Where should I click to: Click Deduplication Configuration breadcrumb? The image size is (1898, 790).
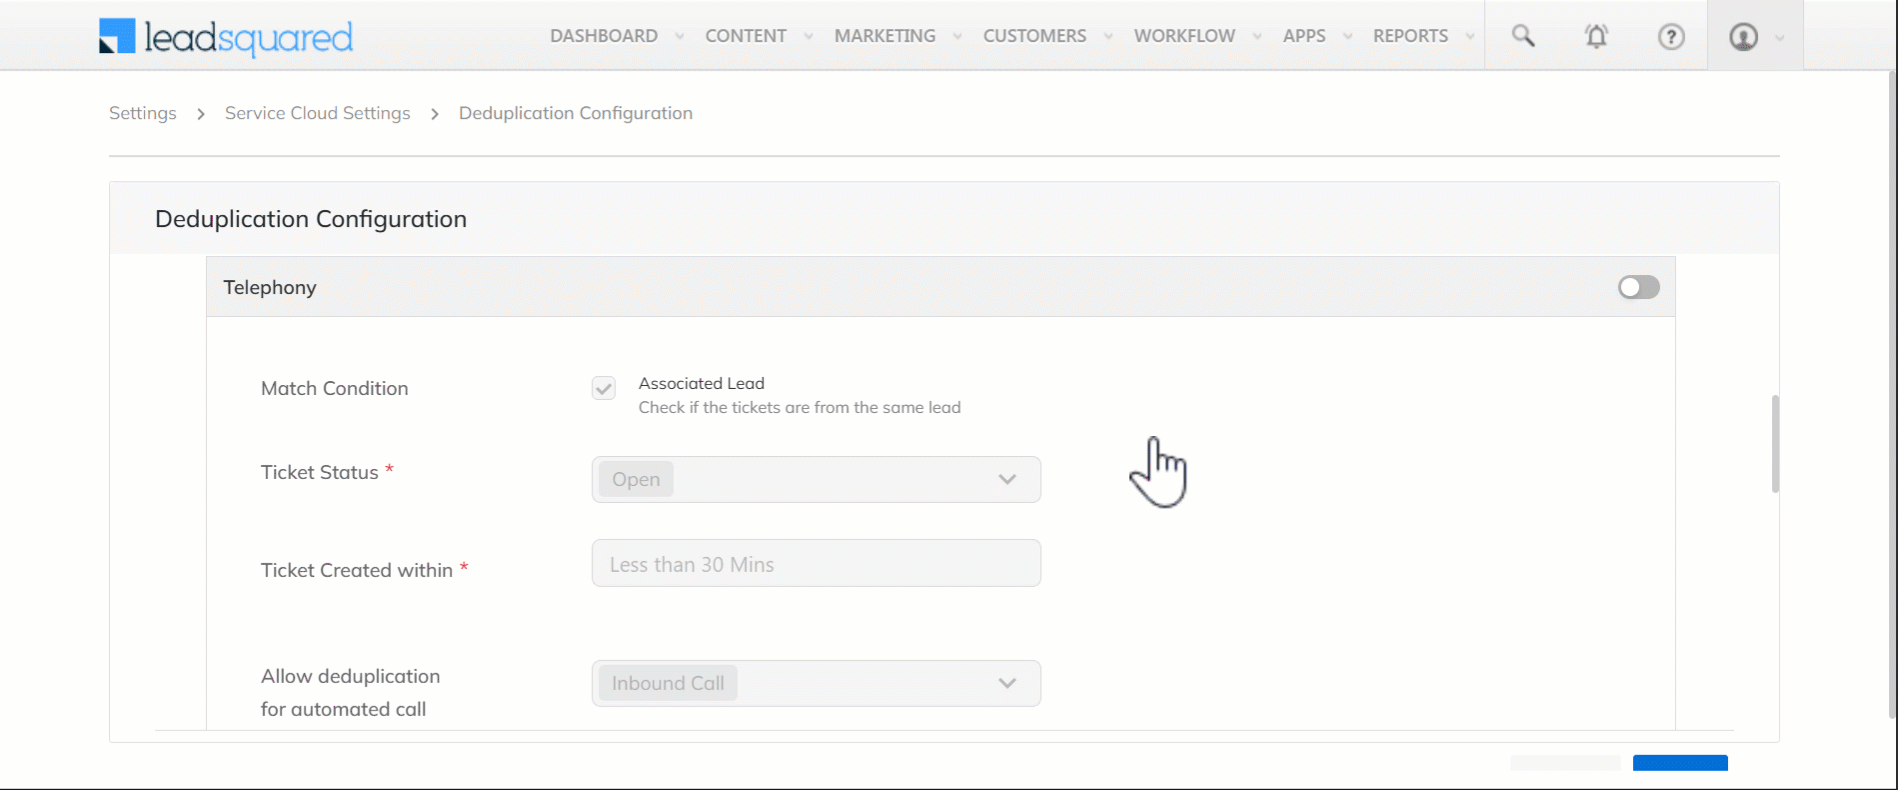575,113
